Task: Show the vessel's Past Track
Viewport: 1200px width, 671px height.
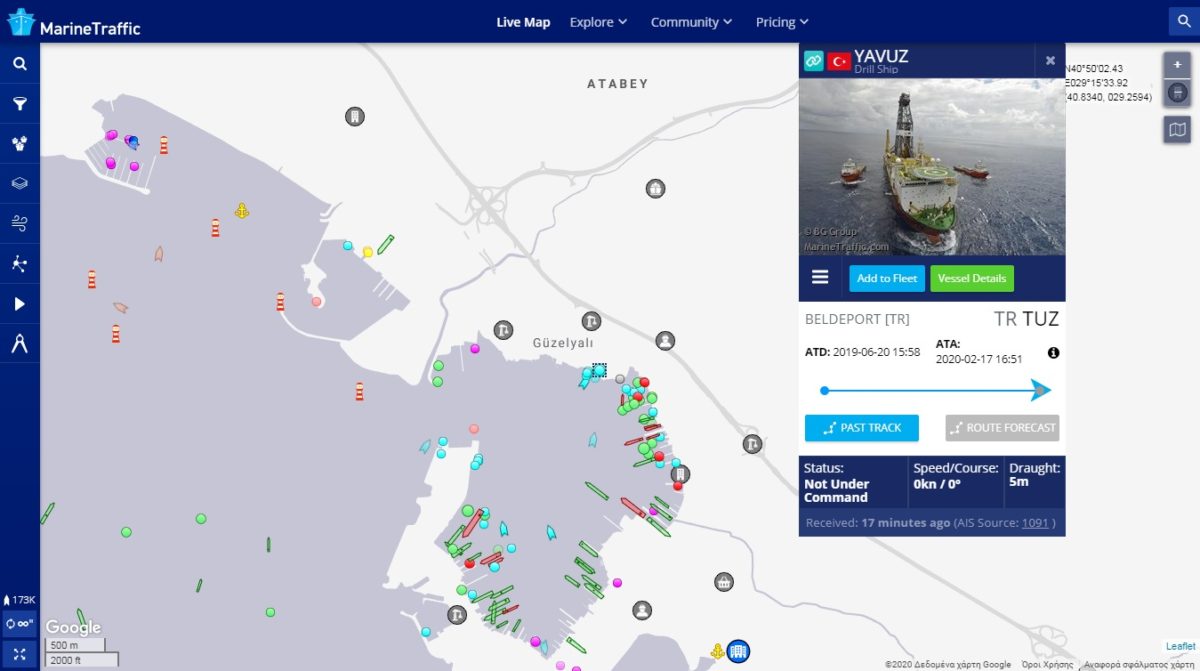Action: (861, 428)
